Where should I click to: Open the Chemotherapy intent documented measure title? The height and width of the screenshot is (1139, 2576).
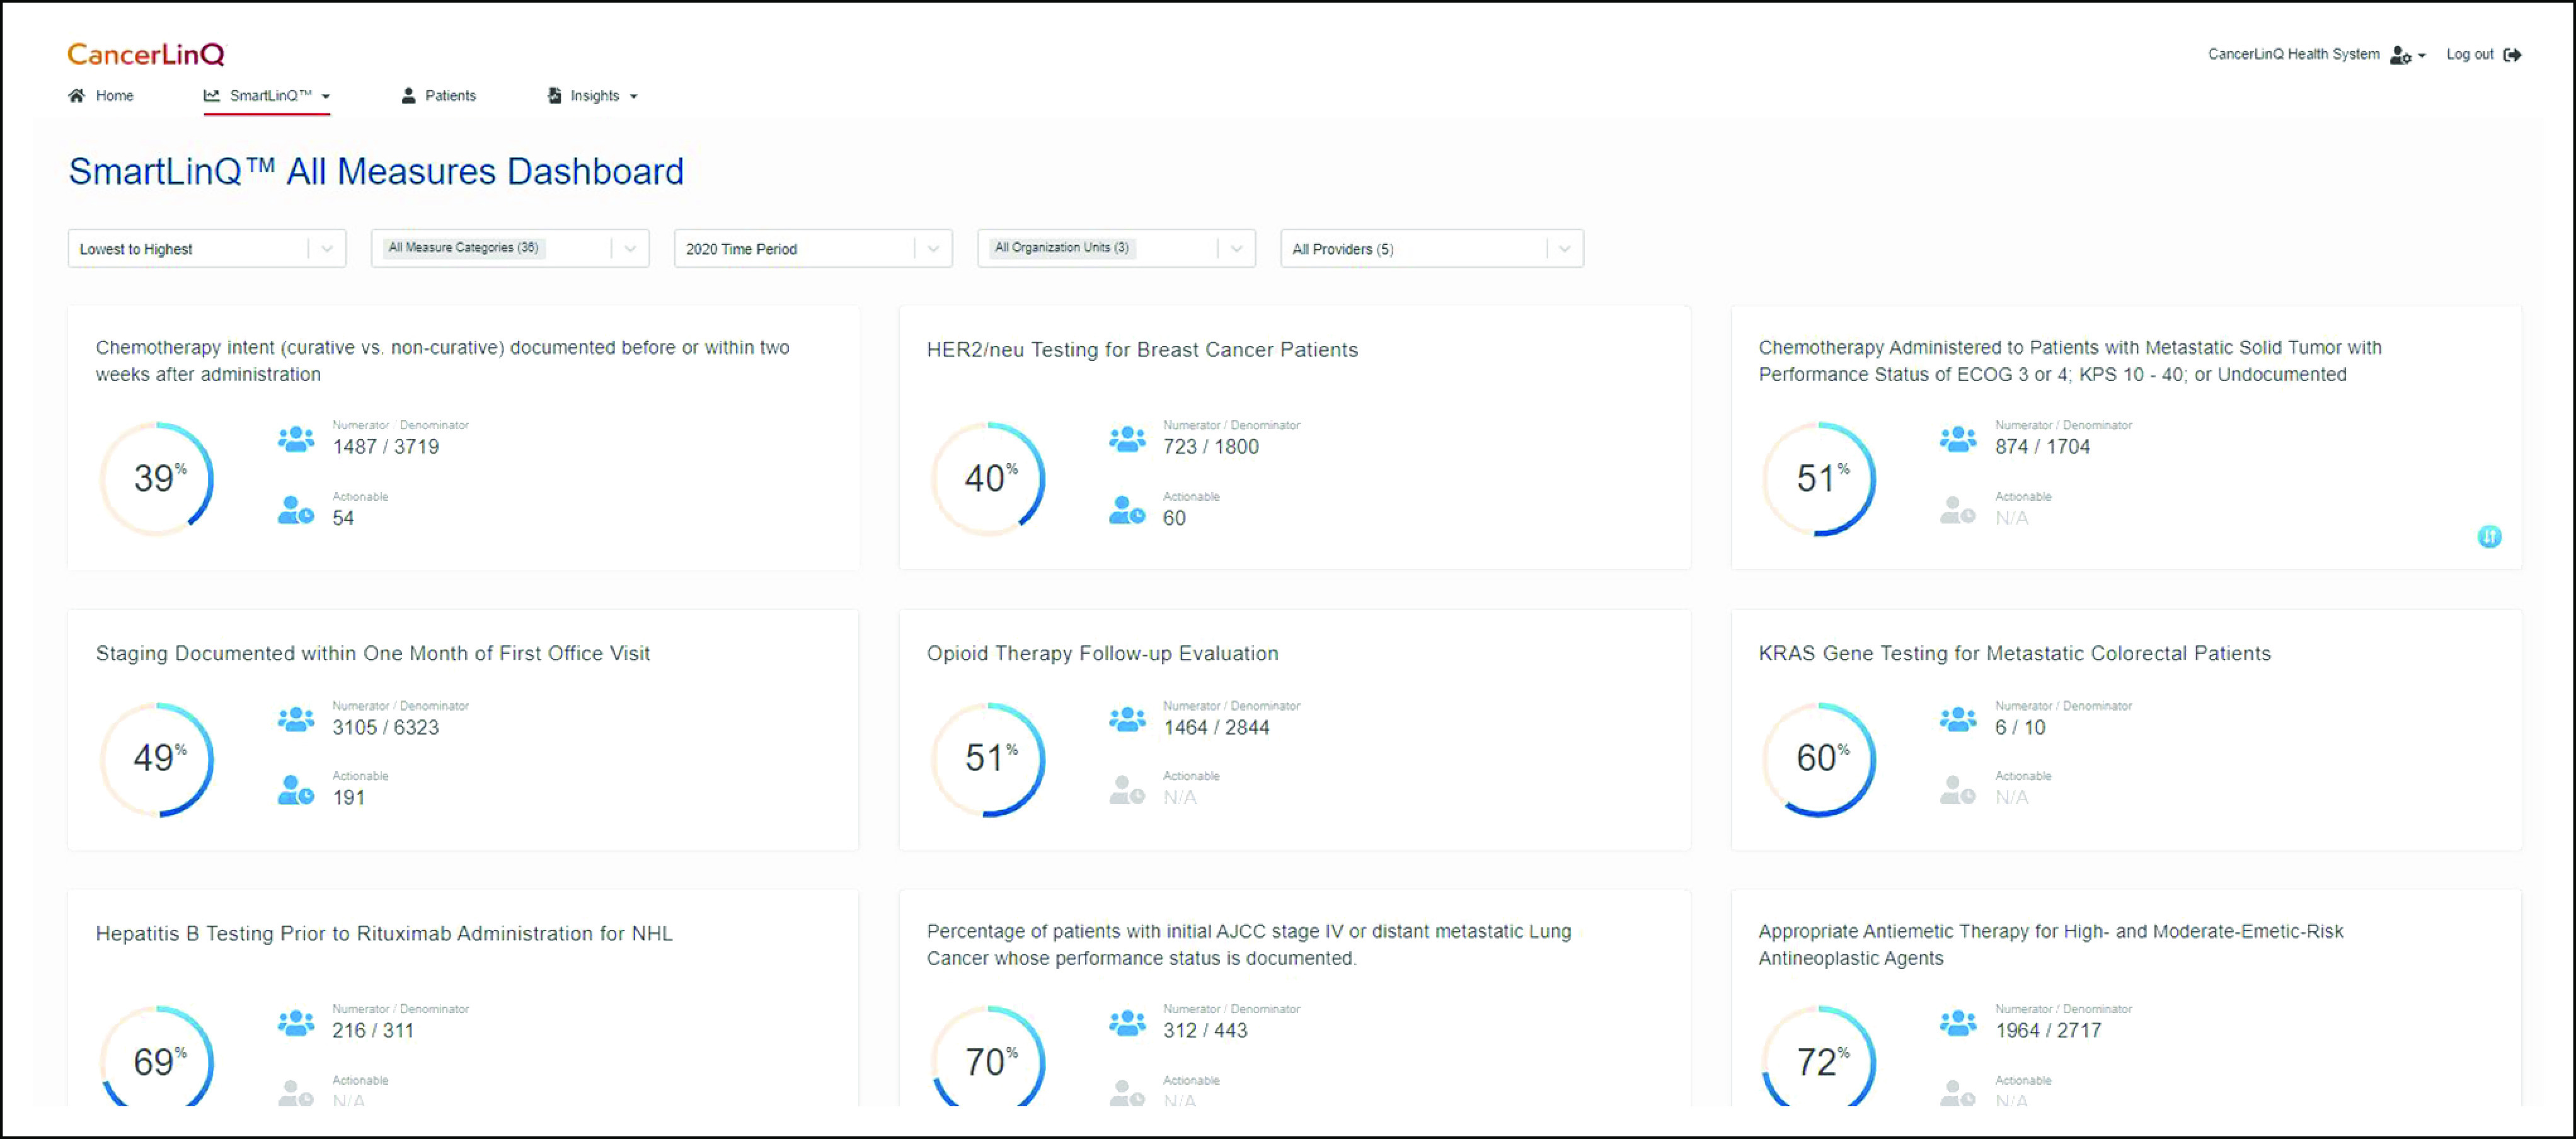tap(442, 361)
